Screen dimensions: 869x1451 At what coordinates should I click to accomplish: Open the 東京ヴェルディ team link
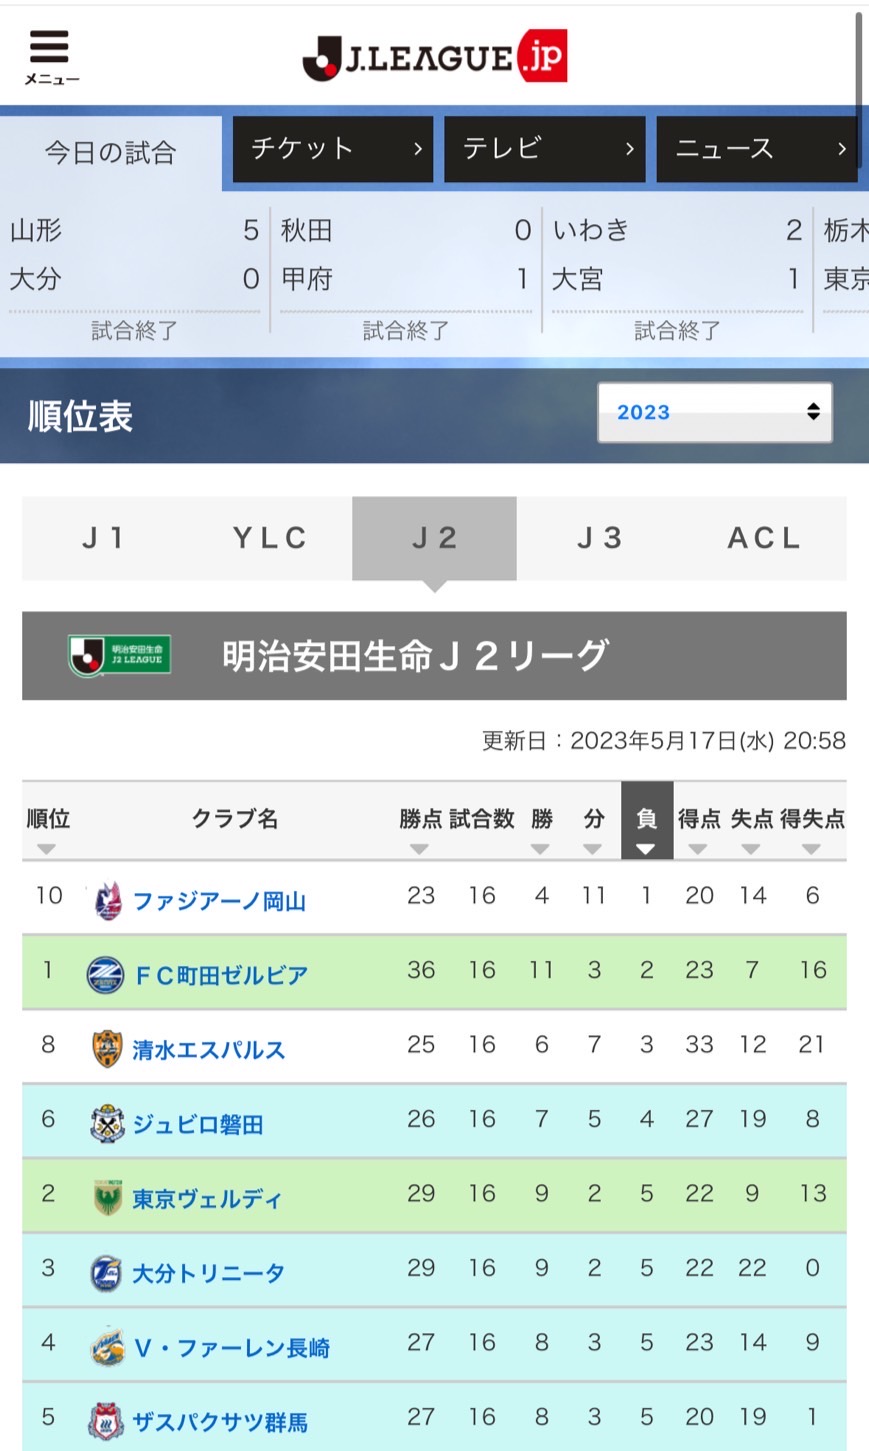[207, 1199]
